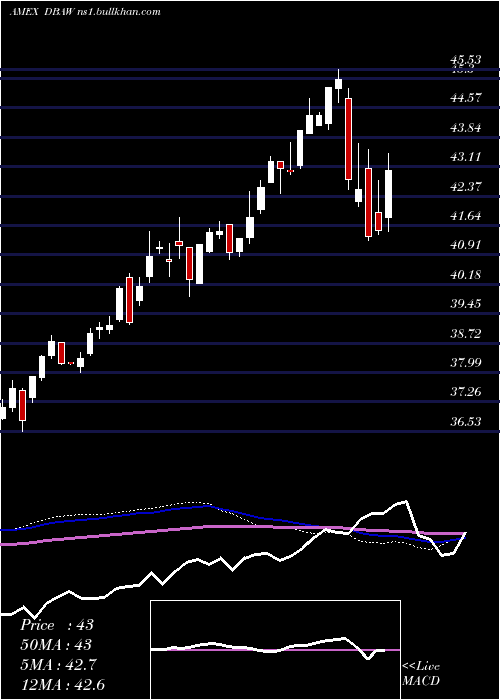
Task: Click the 42.37 price axis label
Action: click(467, 187)
